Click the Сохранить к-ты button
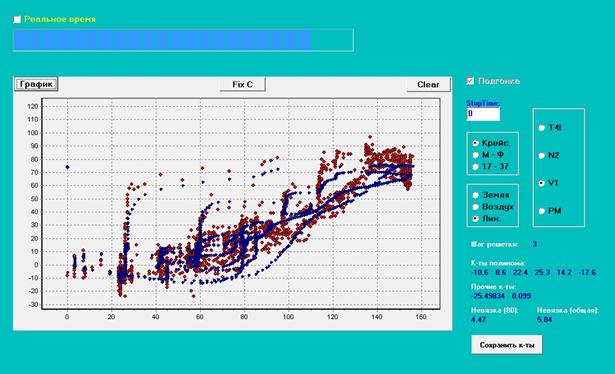Image resolution: width=615 pixels, height=374 pixels. point(507,345)
